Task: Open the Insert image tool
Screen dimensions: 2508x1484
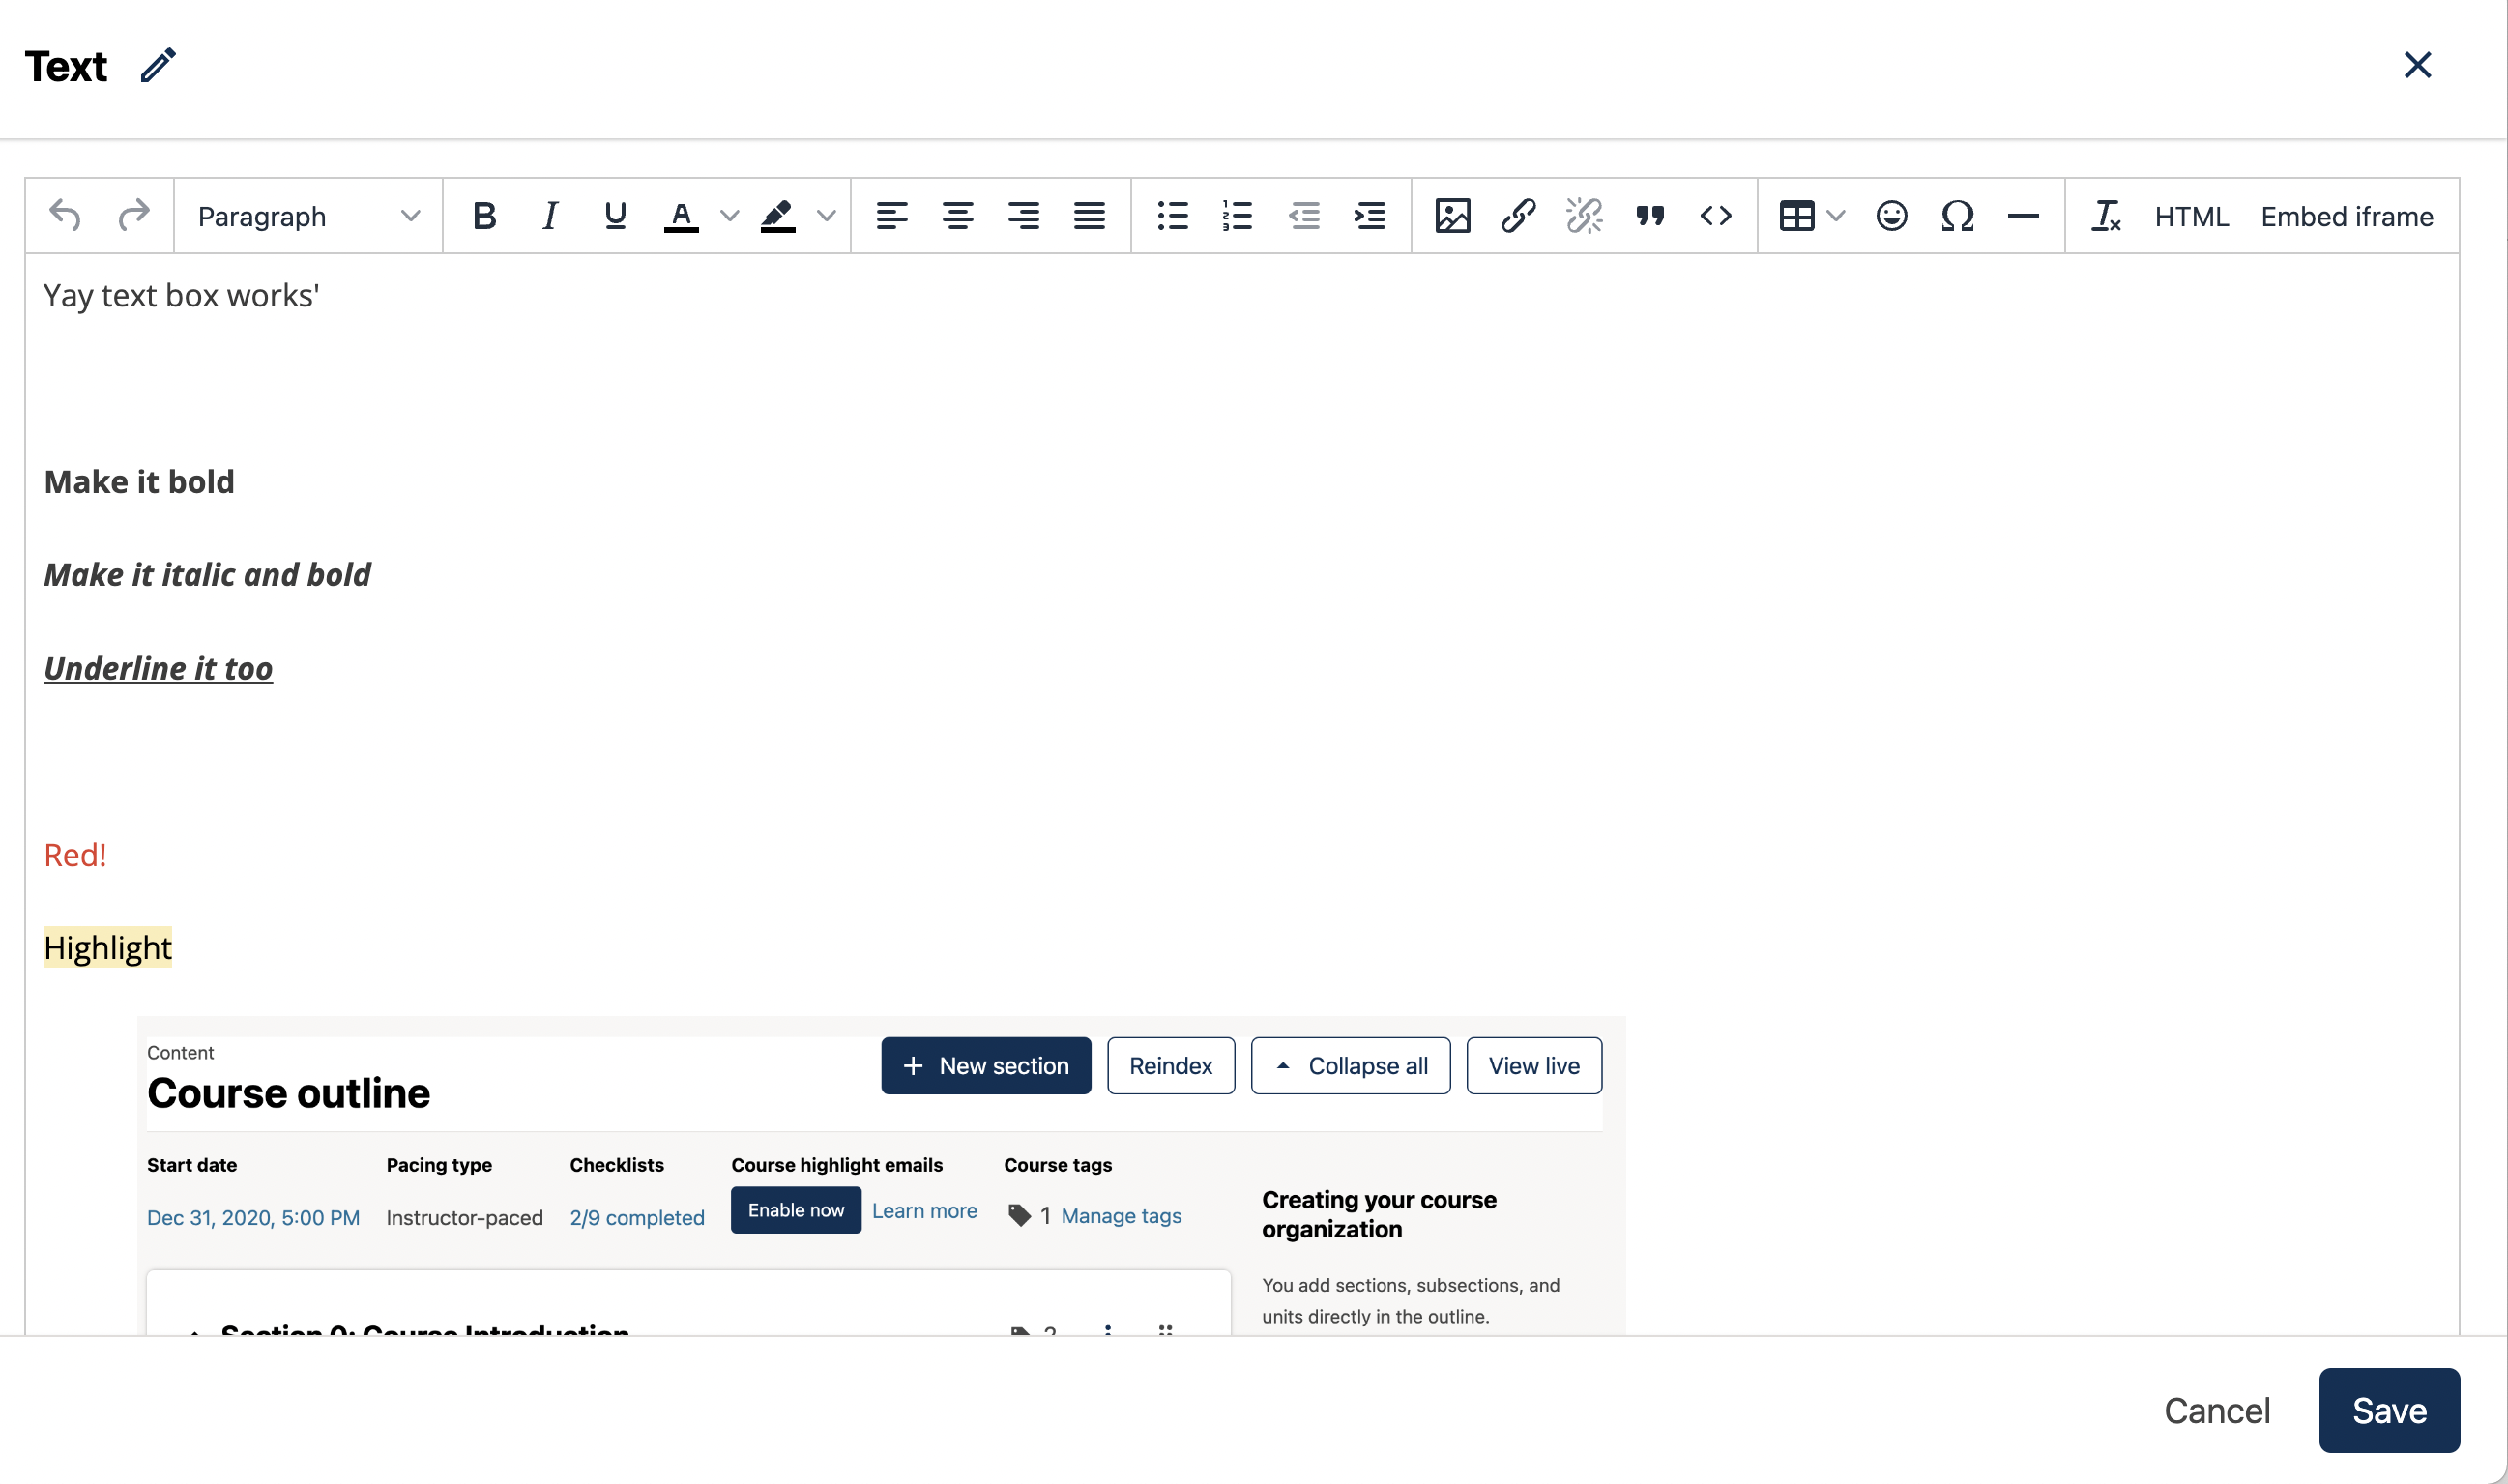Action: [x=1453, y=216]
